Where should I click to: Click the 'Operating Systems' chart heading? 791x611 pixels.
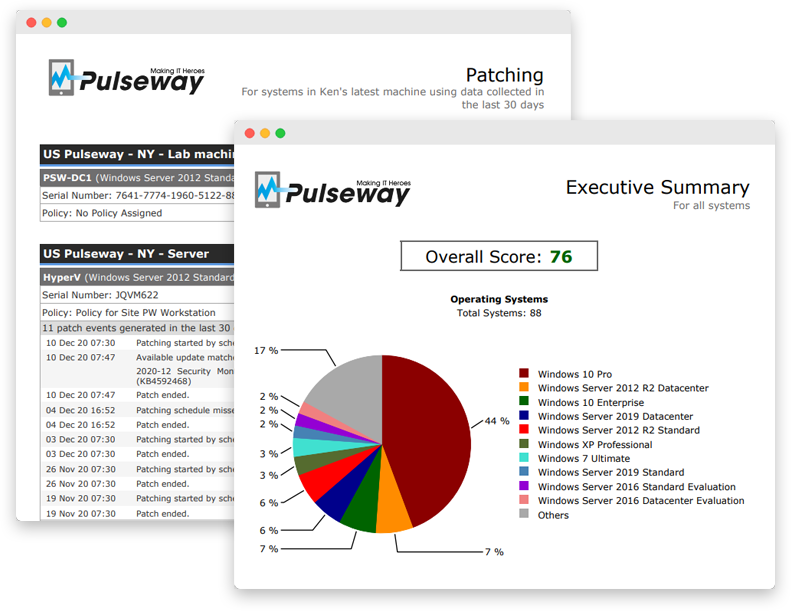coord(499,299)
